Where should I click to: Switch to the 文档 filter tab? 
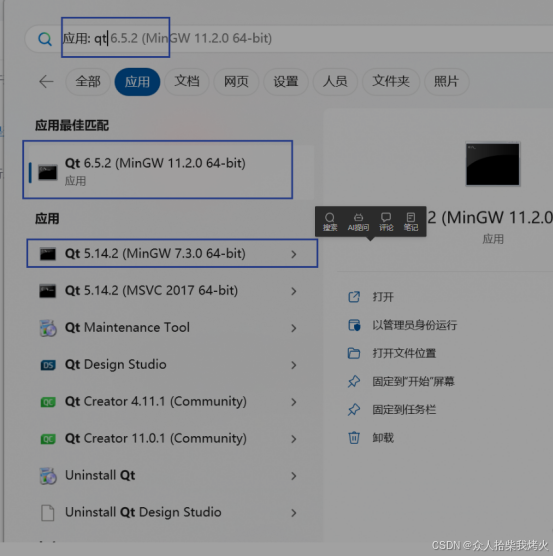coord(187,82)
